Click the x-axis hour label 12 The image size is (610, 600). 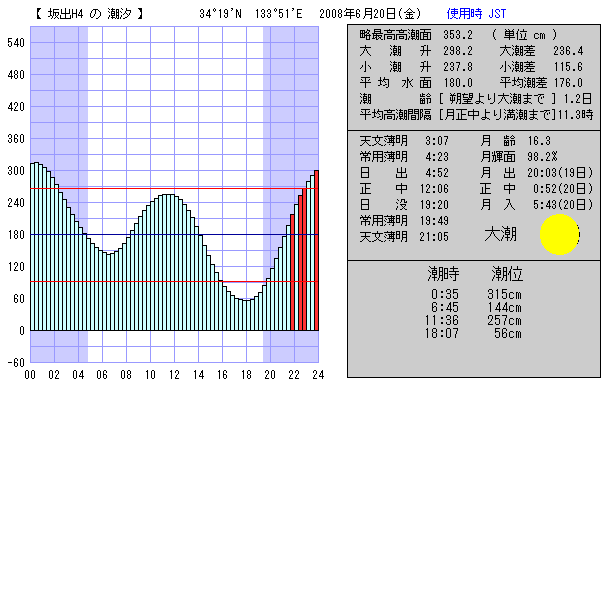coord(174,375)
